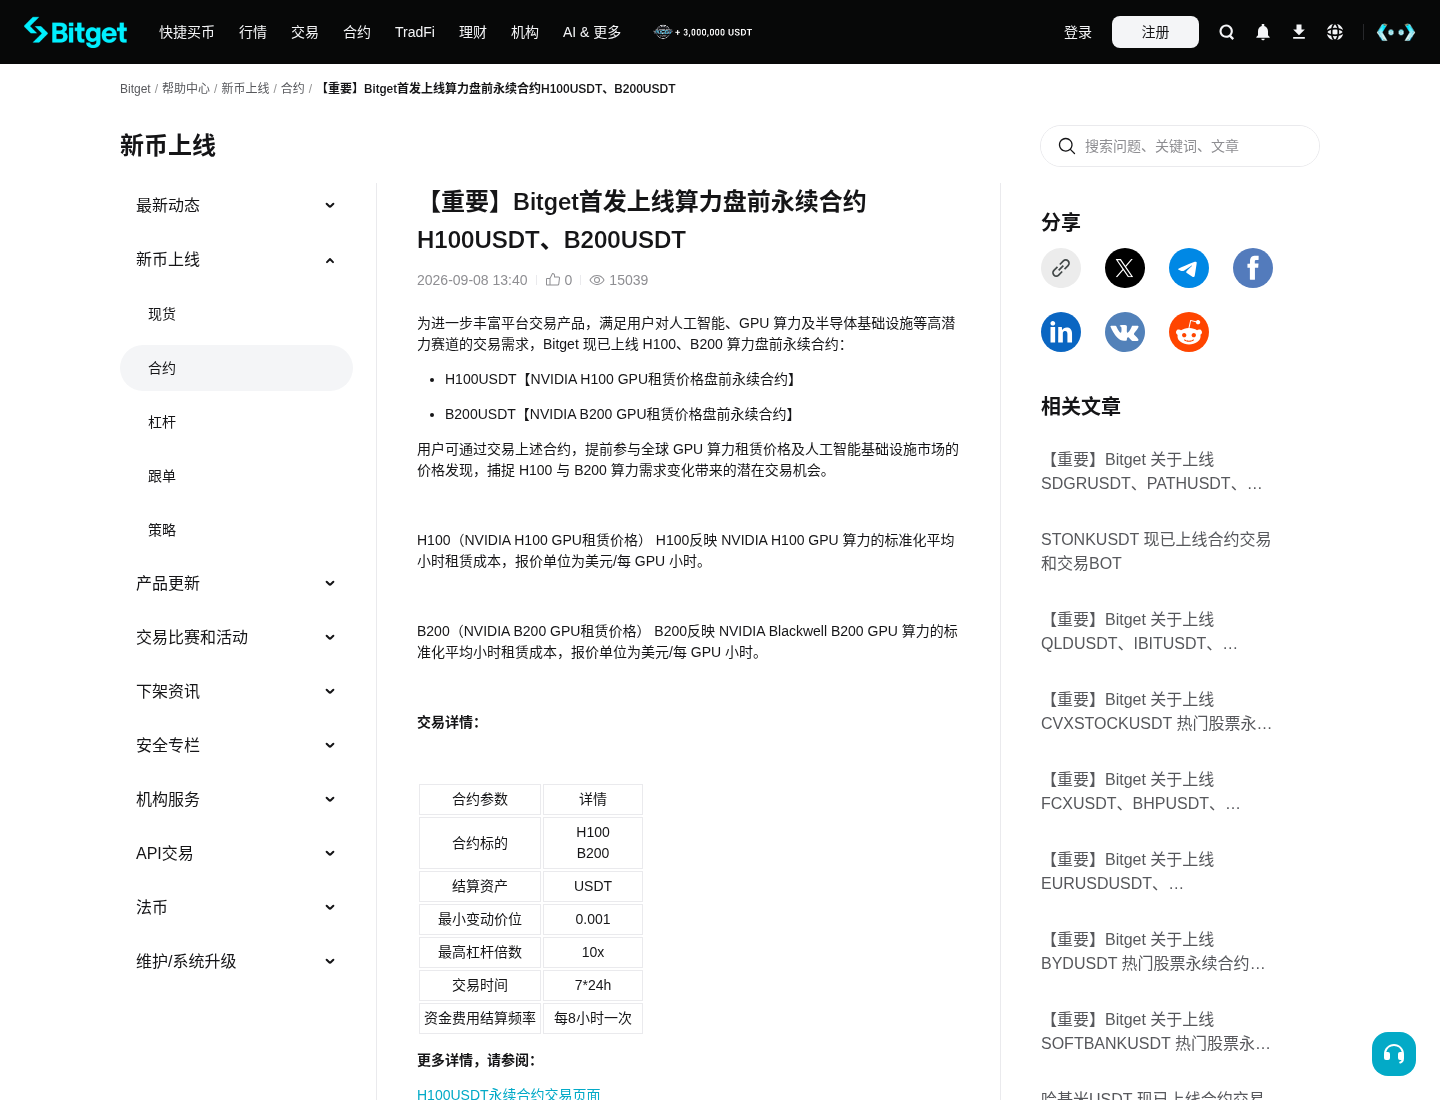Viewport: 1440px width, 1100px height.
Task: Click the 10x leverage table cell
Action: [x=593, y=952]
